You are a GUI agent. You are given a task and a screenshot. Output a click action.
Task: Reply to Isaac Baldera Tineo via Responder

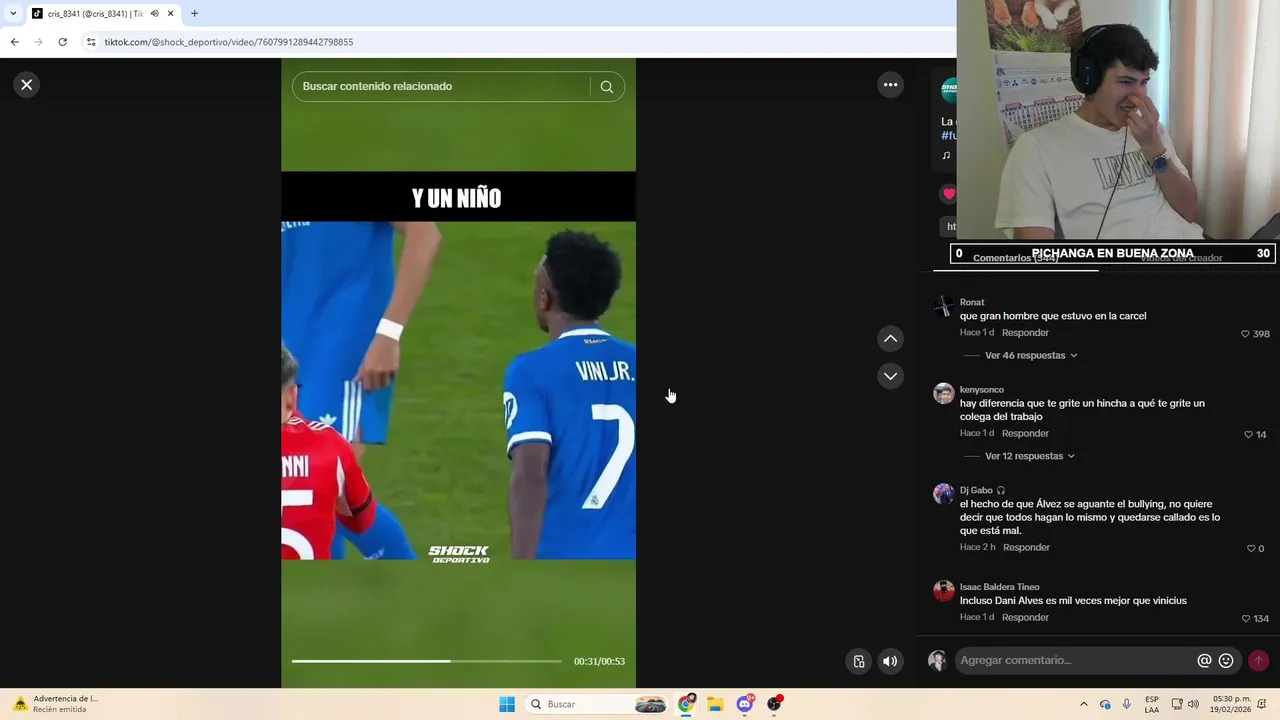click(1025, 618)
